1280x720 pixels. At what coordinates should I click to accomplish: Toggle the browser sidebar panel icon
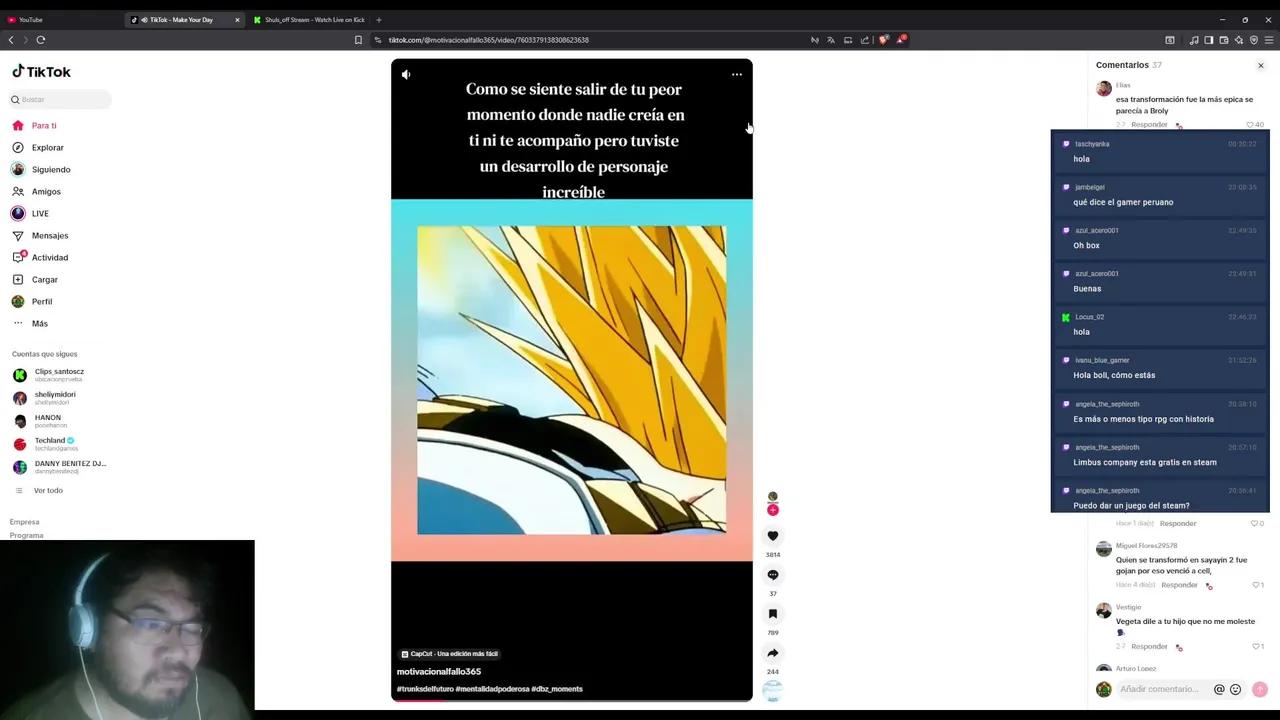coord(1208,40)
